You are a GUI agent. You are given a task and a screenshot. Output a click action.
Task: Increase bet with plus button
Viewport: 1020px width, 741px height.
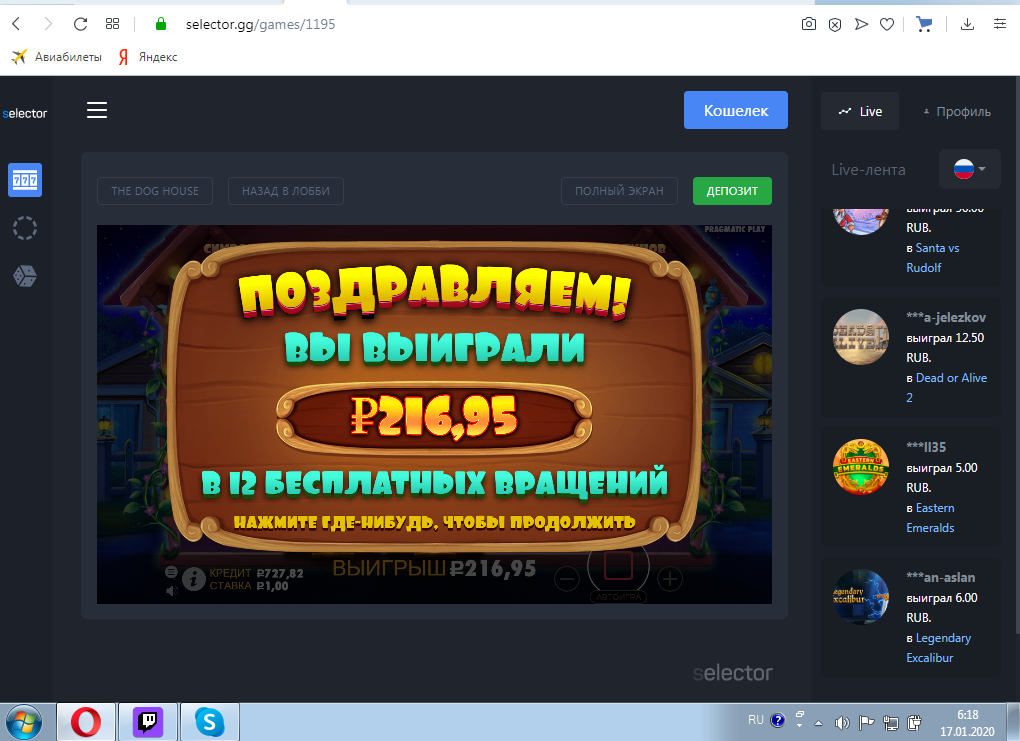tap(670, 578)
